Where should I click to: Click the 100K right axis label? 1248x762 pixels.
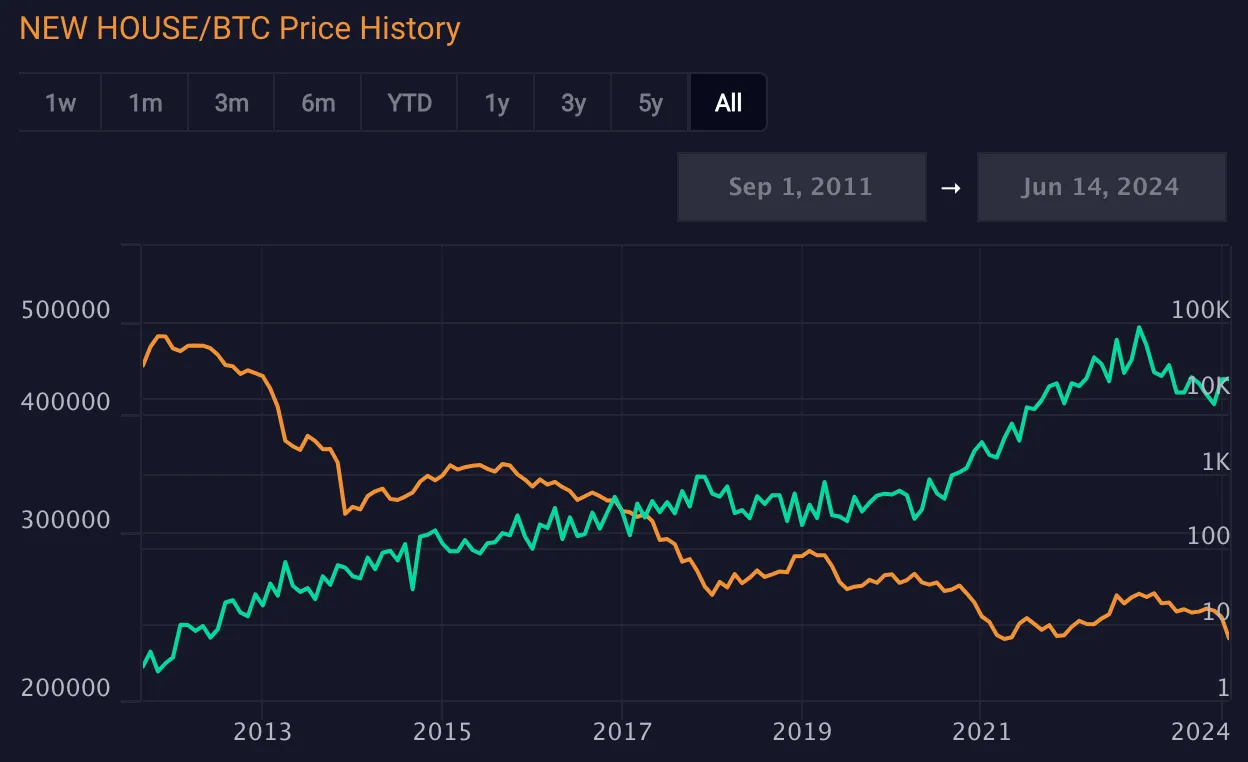pyautogui.click(x=1199, y=311)
